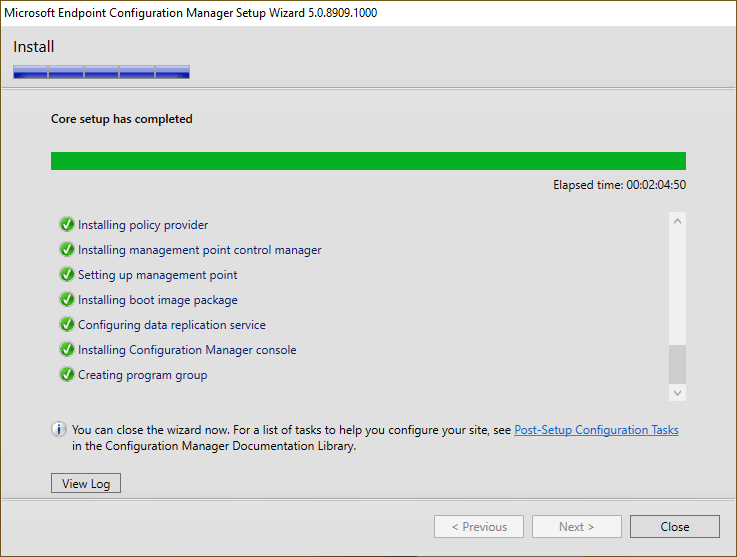This screenshot has height=557, width=737.
Task: Click the greyed-out Next button
Action: pyautogui.click(x=577, y=527)
